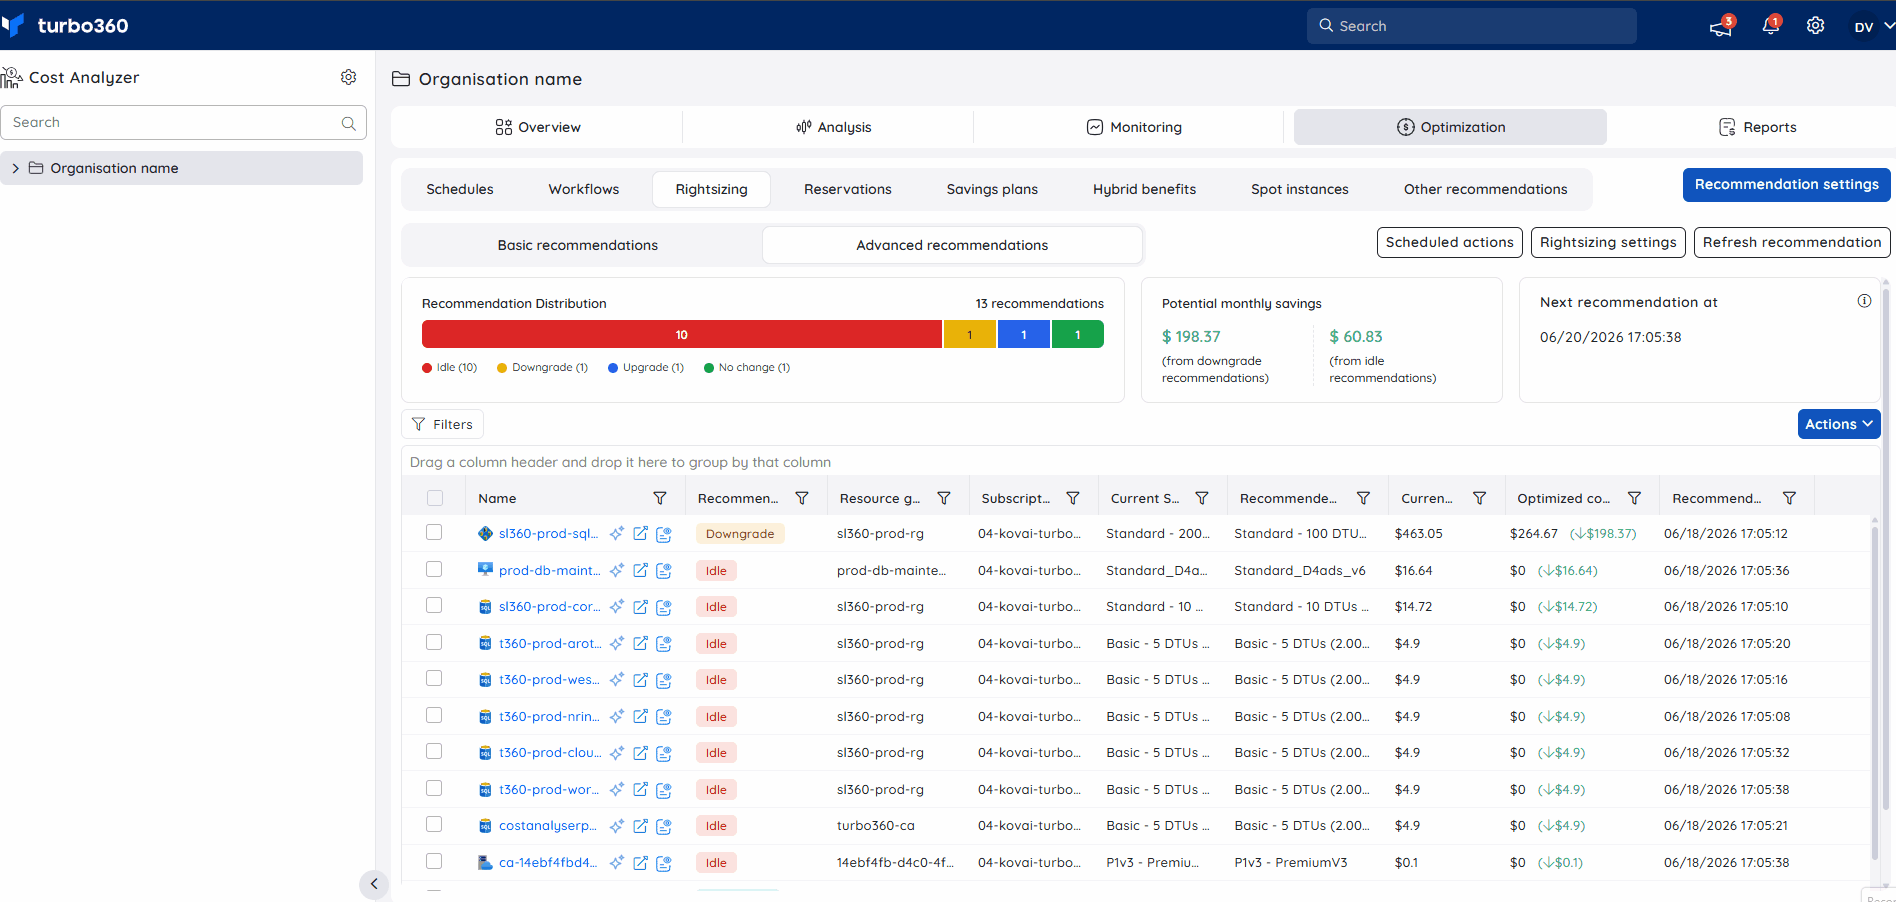The image size is (1896, 902).
Task: Open Rightsizing settings
Action: pyautogui.click(x=1608, y=242)
